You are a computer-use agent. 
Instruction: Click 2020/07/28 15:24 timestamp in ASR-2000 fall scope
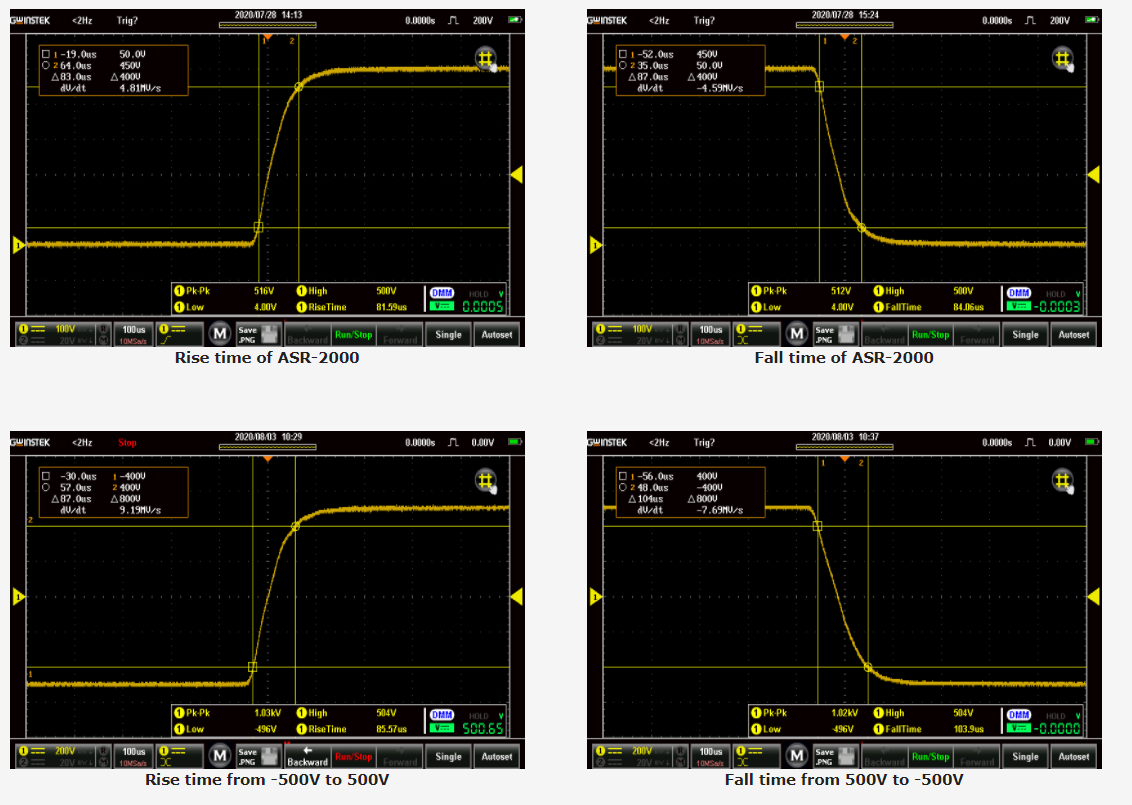(x=845, y=15)
